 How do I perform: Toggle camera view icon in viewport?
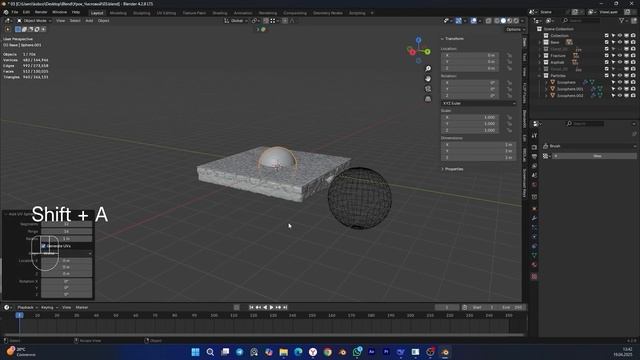click(x=428, y=89)
